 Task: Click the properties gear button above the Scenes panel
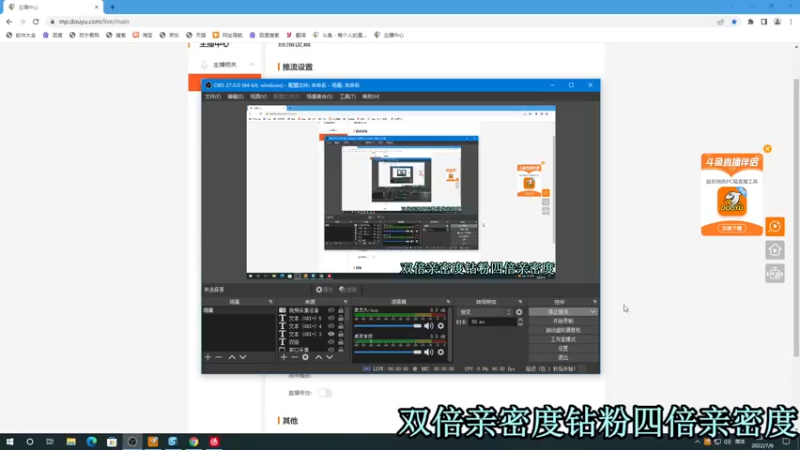324,289
